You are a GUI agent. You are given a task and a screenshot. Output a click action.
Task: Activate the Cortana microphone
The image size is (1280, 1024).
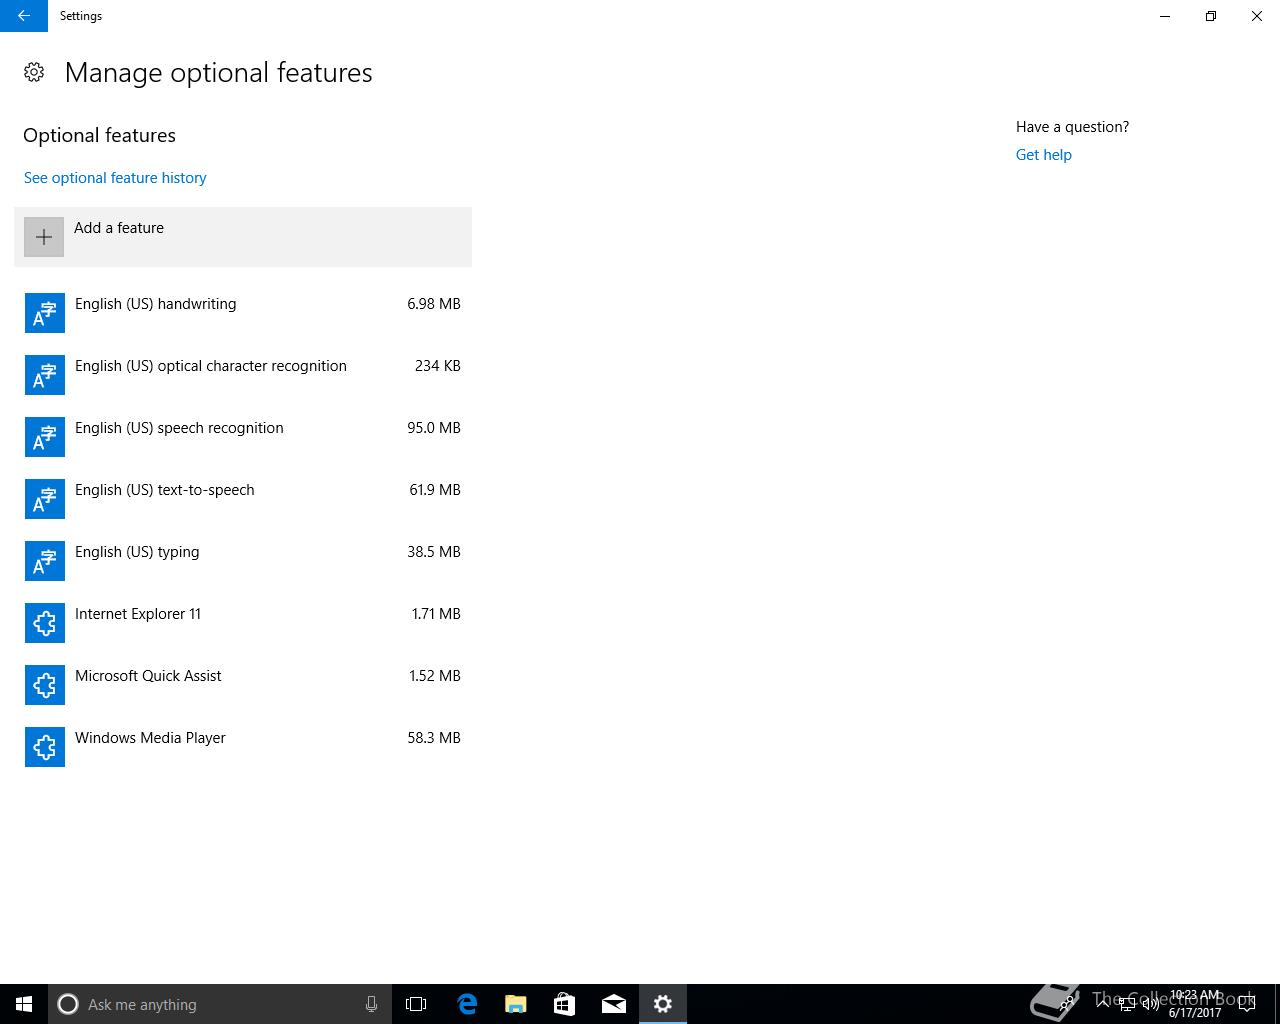pos(371,1004)
